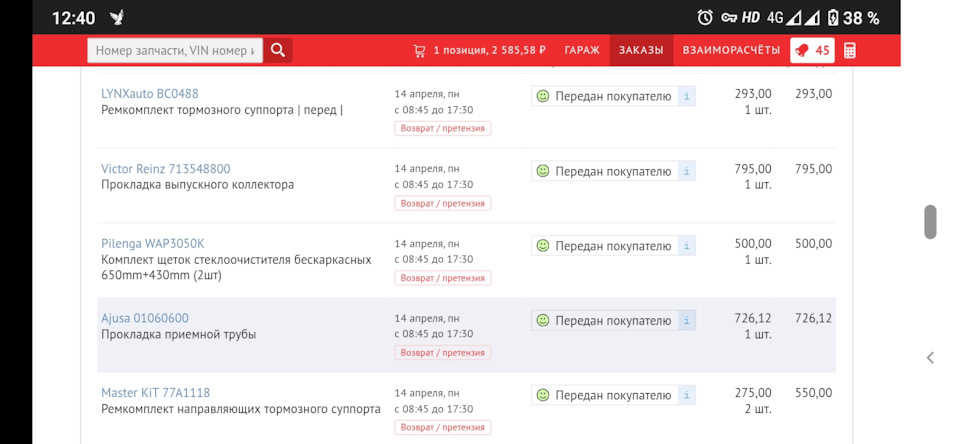The image size is (960, 444).
Task: Open the ГАРАЖ menu item
Action: [x=582, y=50]
